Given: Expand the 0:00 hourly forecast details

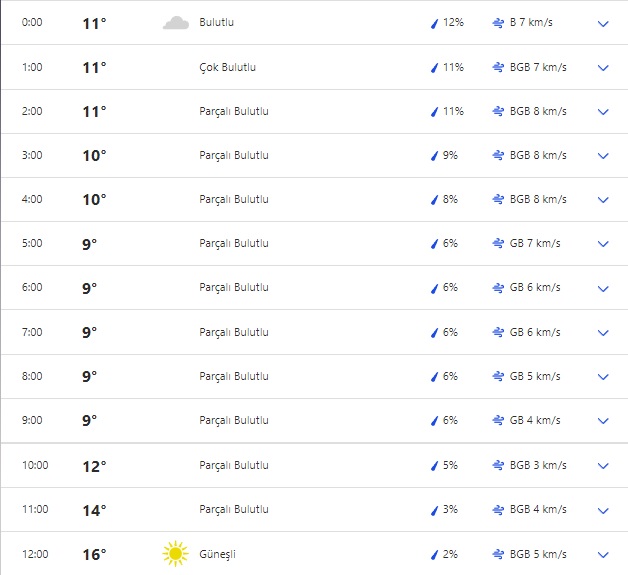Looking at the screenshot, I should pos(602,23).
